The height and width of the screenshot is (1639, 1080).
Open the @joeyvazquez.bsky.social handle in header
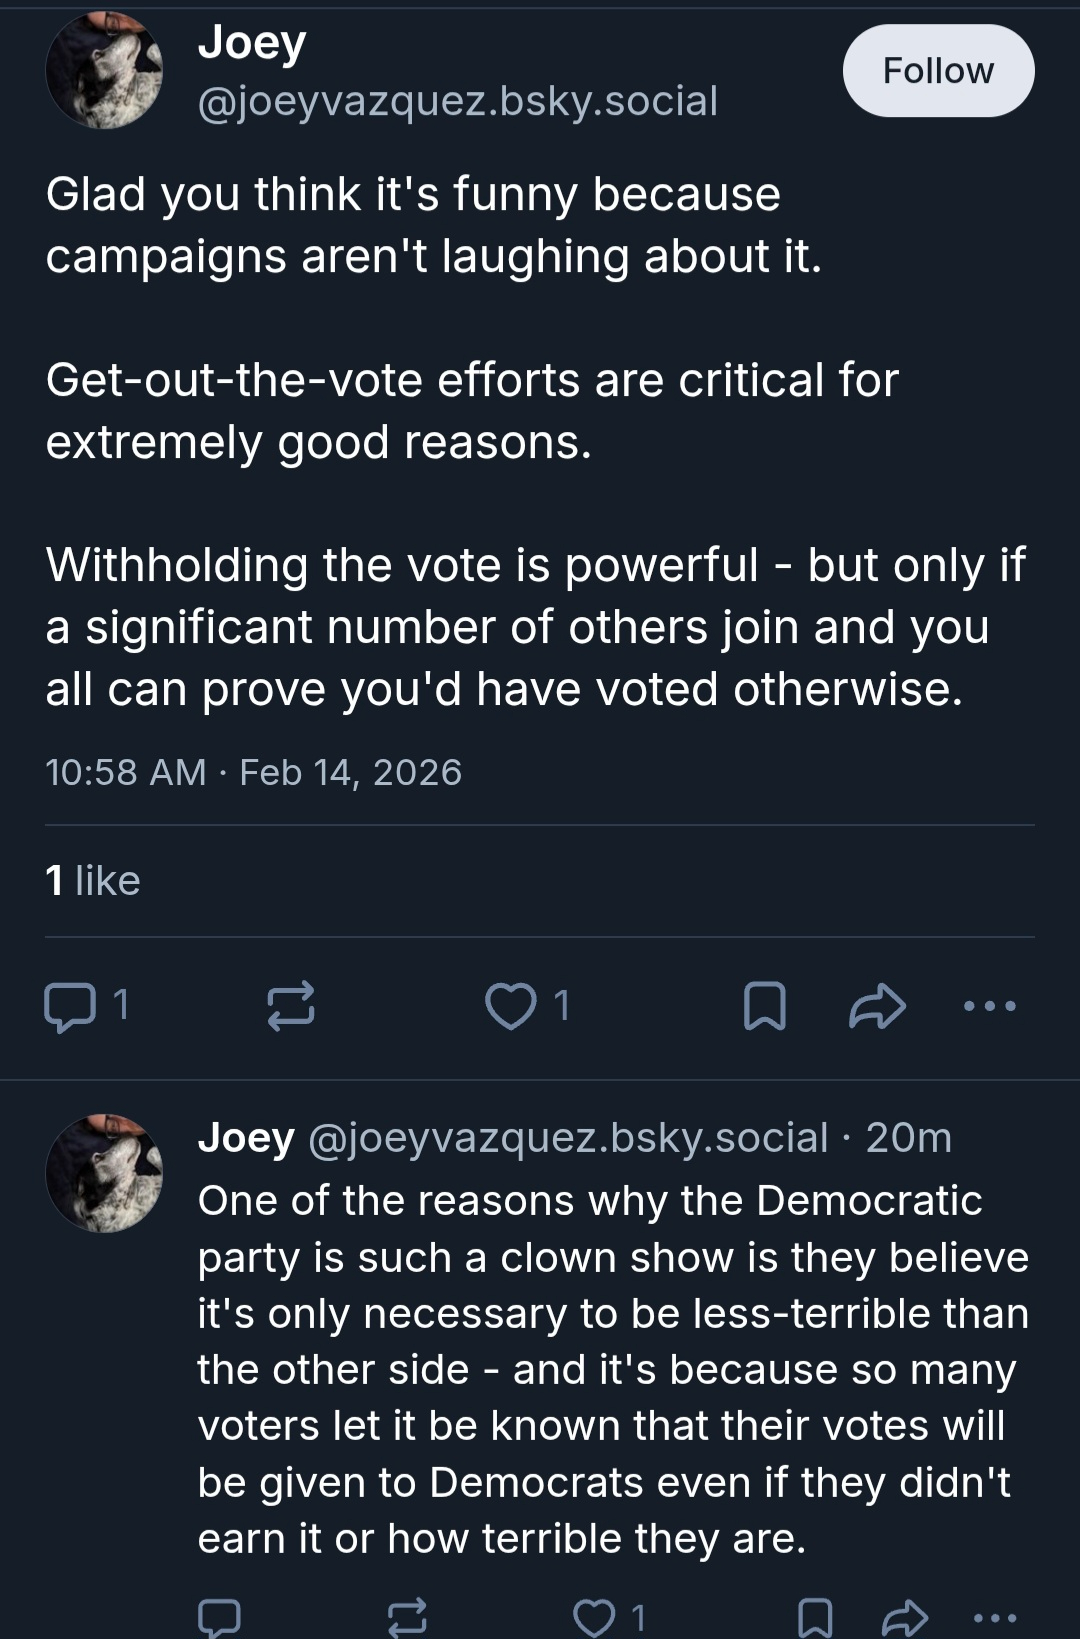click(458, 101)
